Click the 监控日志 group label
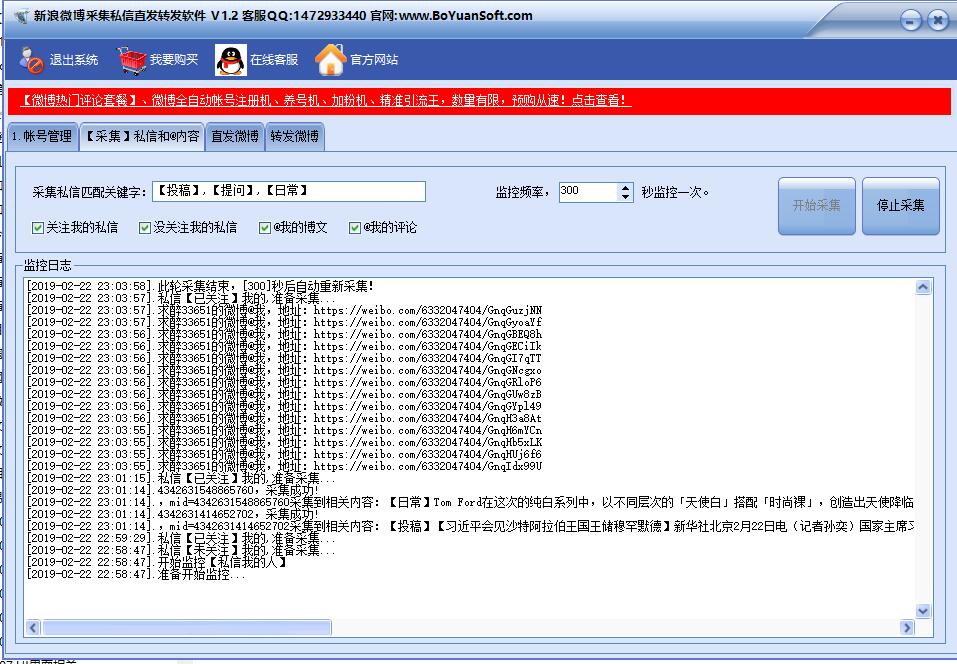957x664 pixels. coord(48,265)
